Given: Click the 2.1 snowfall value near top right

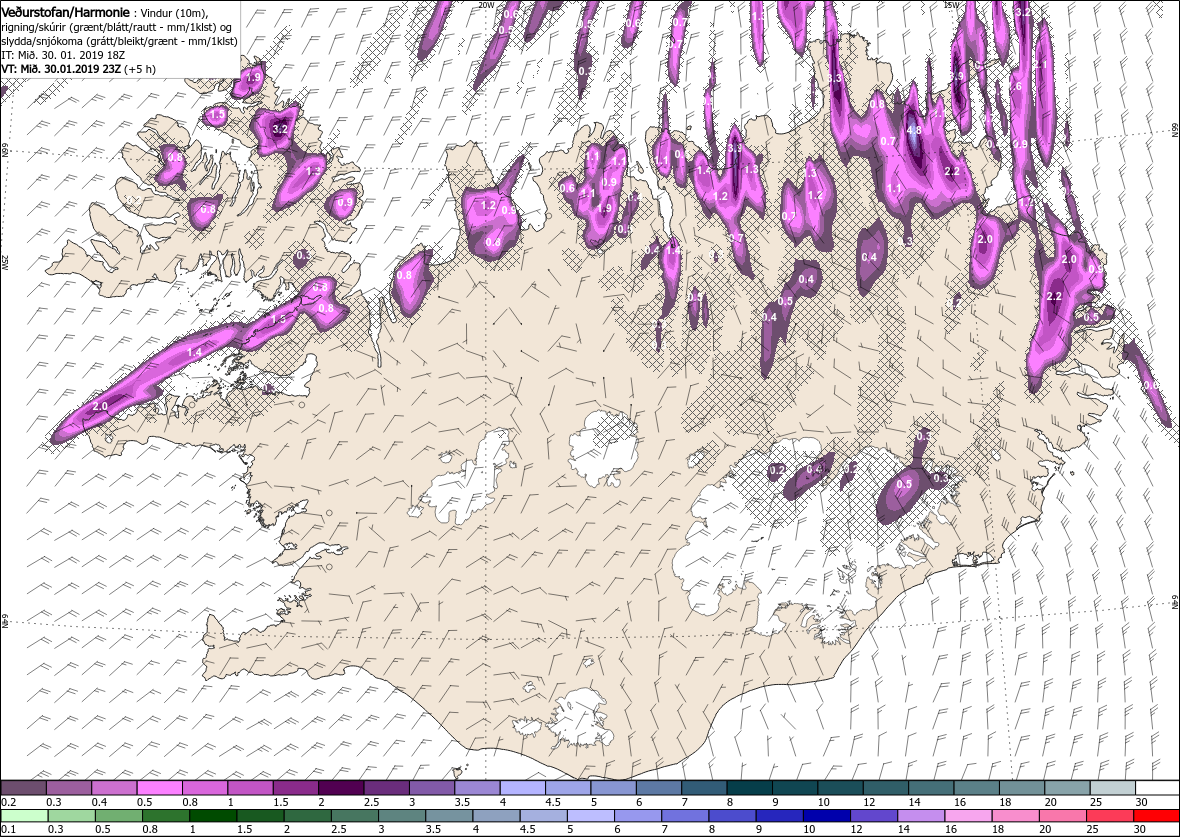Looking at the screenshot, I should pos(1042,65).
